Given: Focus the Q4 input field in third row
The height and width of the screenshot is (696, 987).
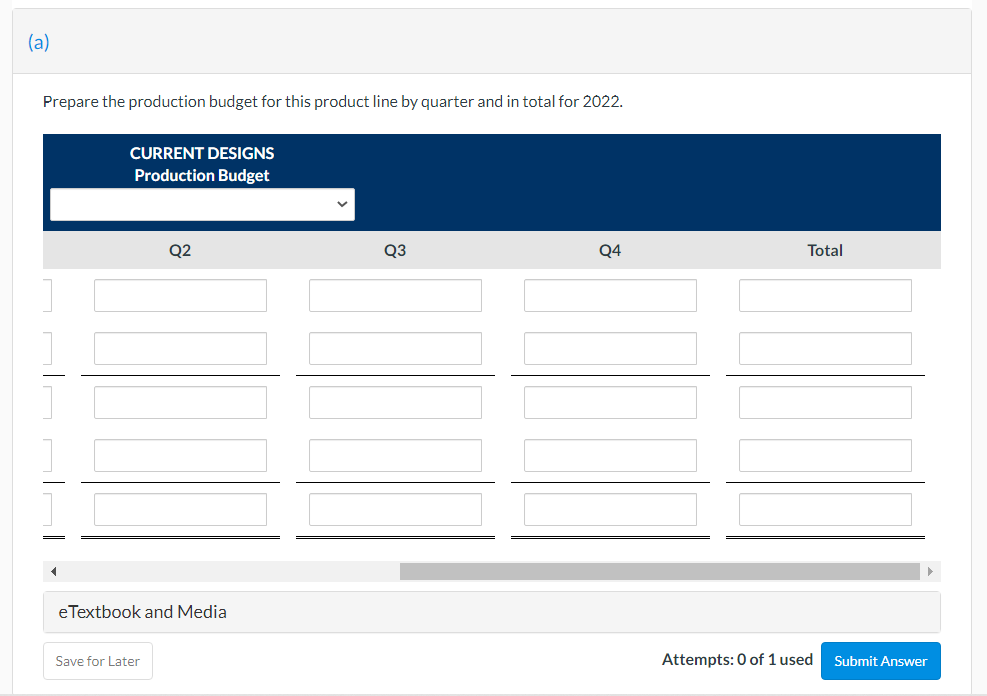Looking at the screenshot, I should (611, 403).
